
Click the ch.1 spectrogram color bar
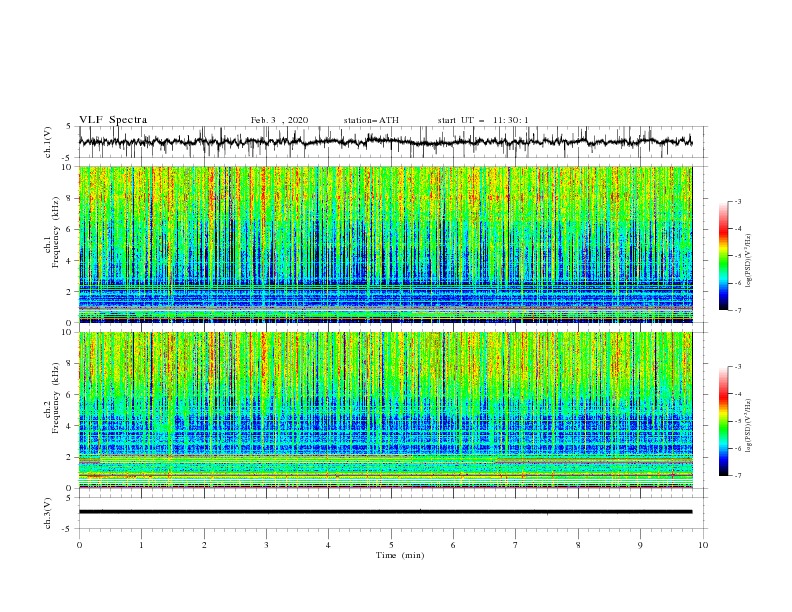coord(723,256)
